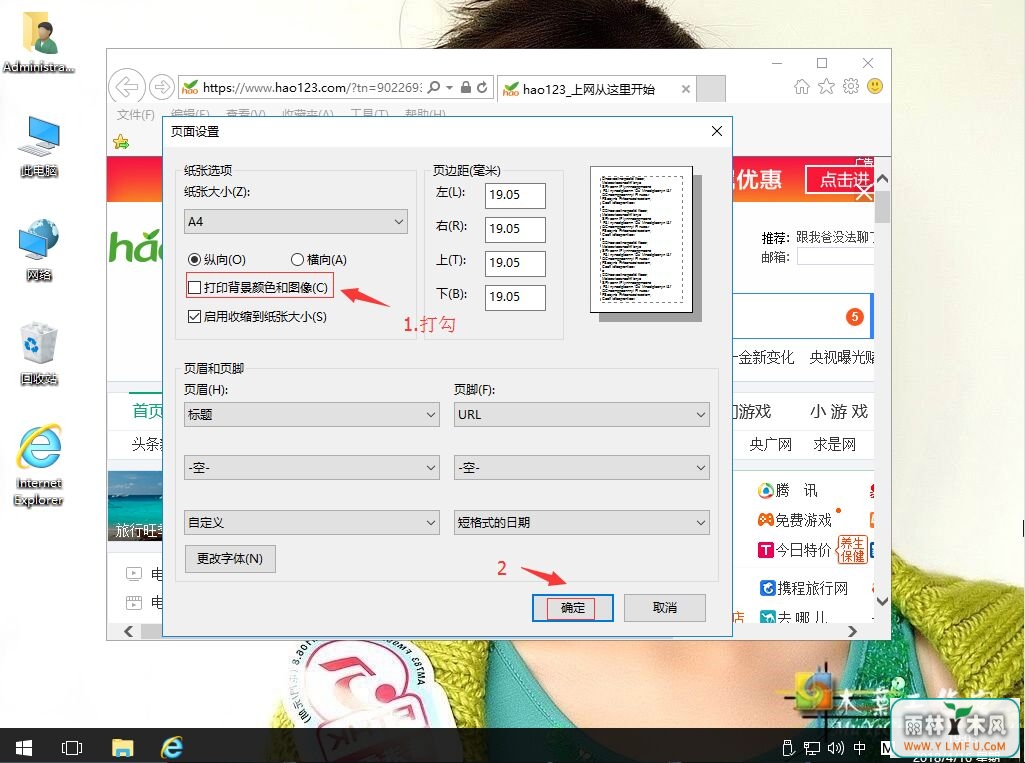The width and height of the screenshot is (1025, 763).
Task: Click the page vertical scrollbar down arrow
Action: [x=882, y=601]
